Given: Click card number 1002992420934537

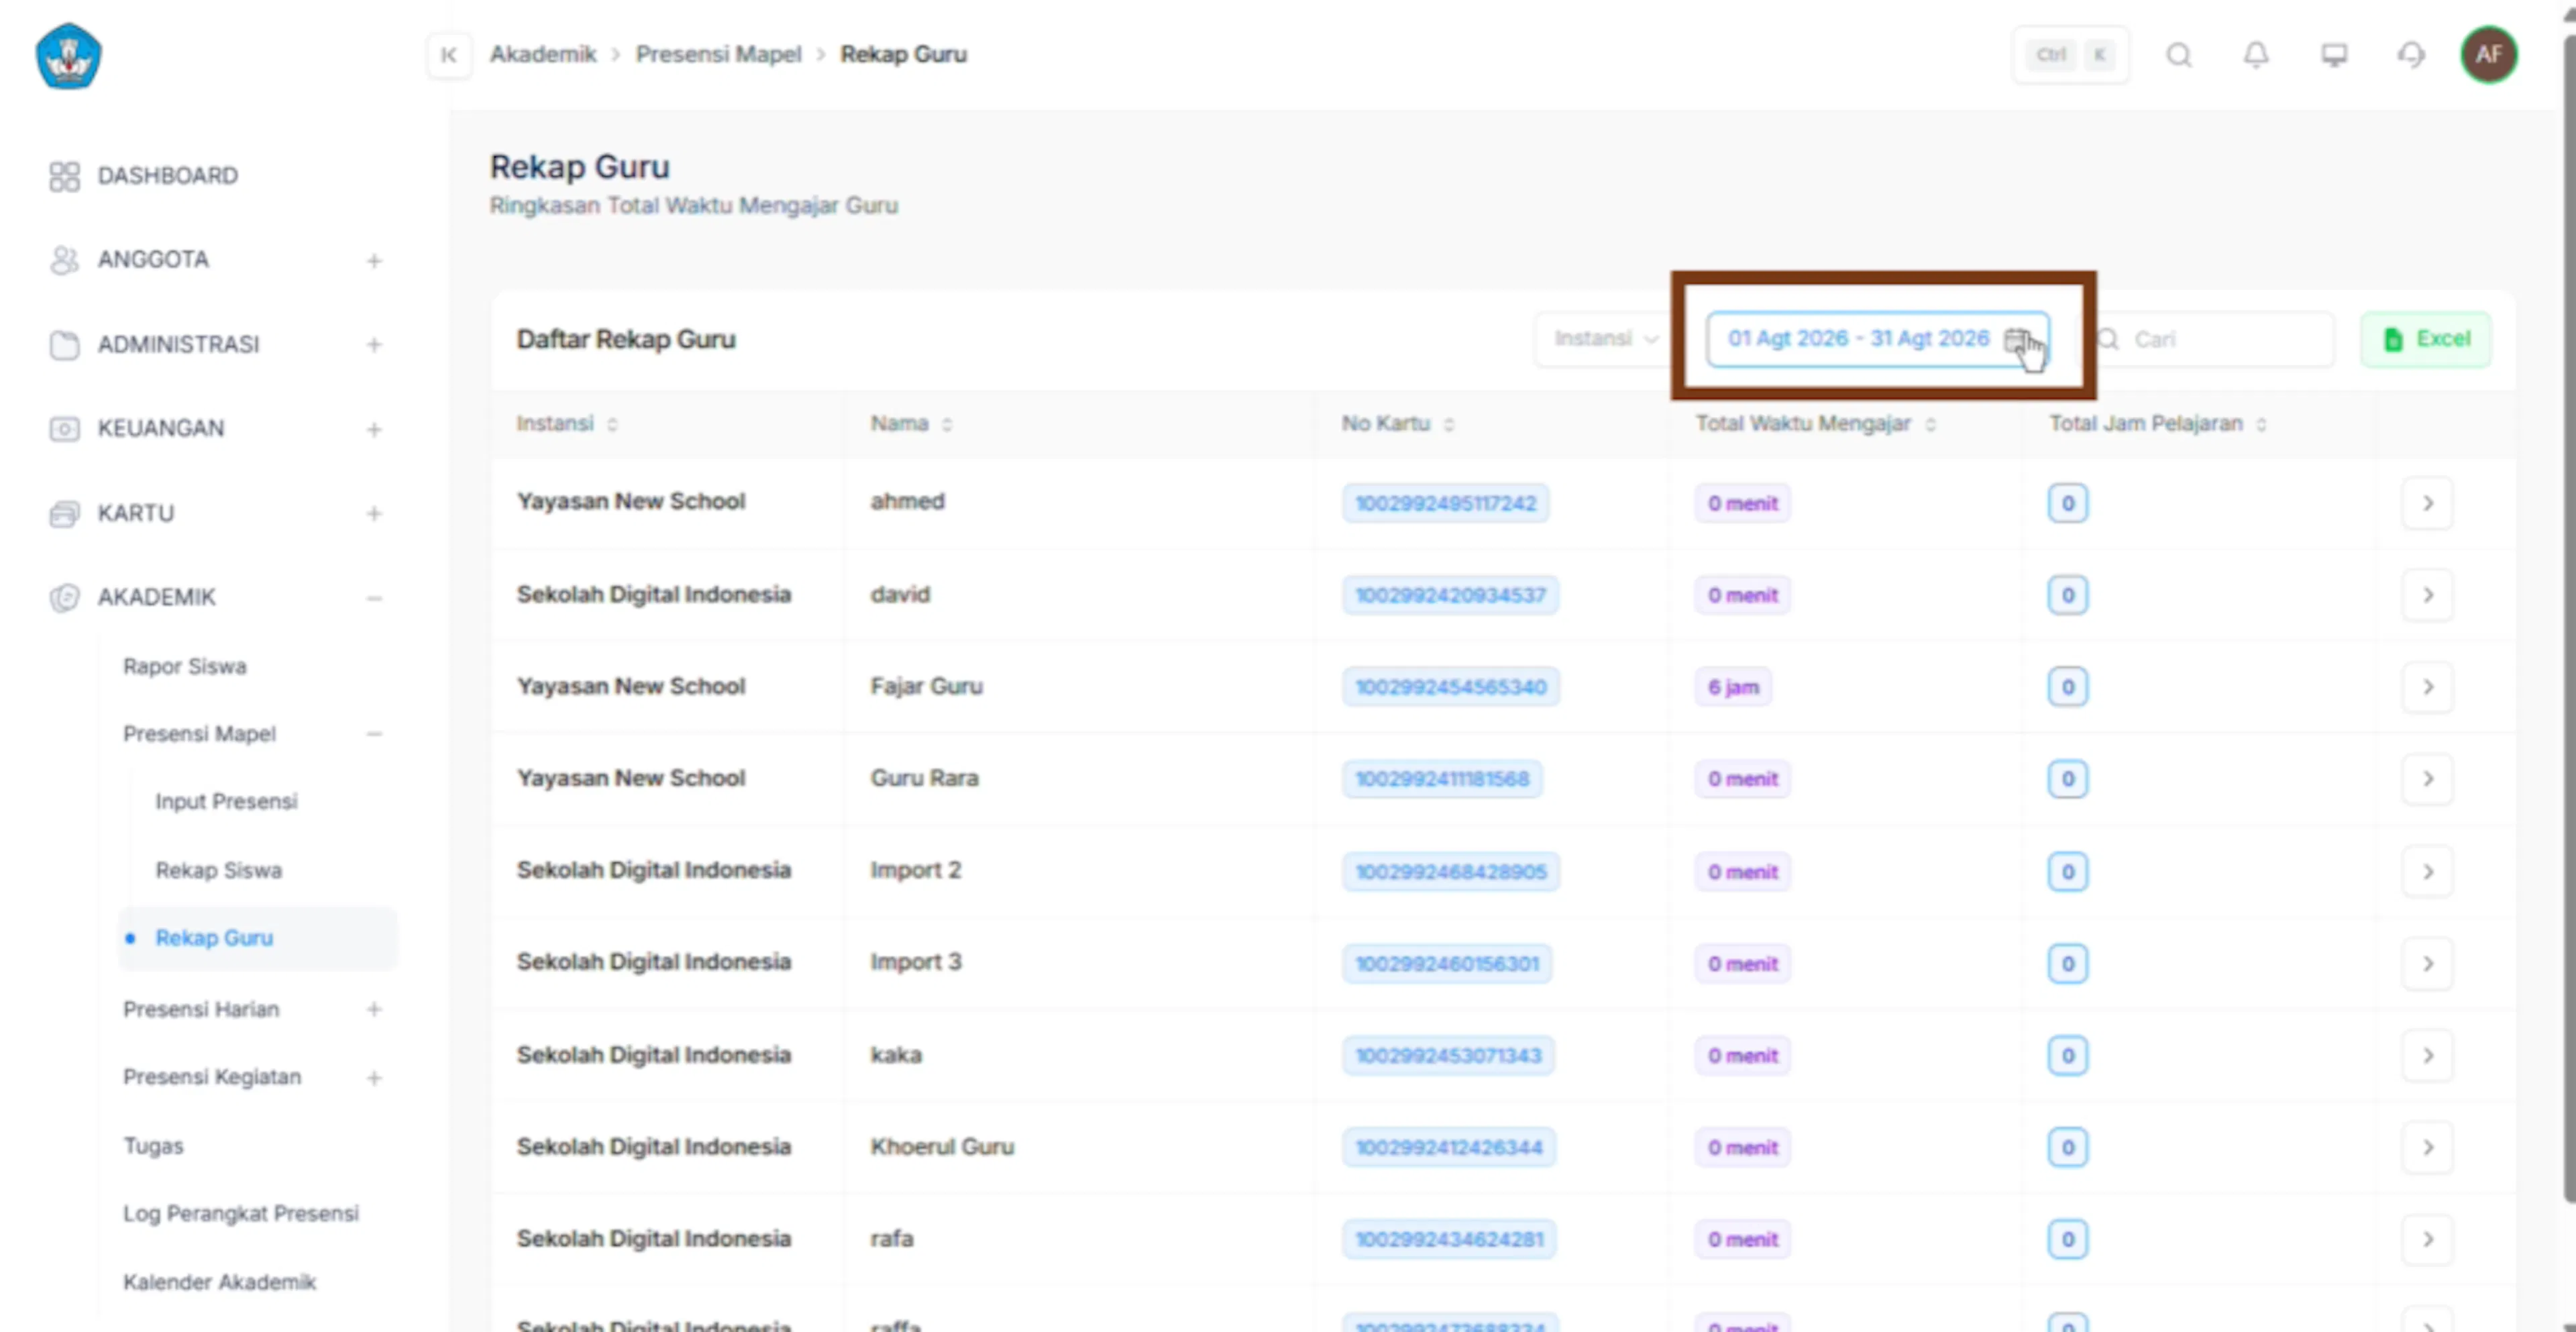Looking at the screenshot, I should tap(1450, 596).
